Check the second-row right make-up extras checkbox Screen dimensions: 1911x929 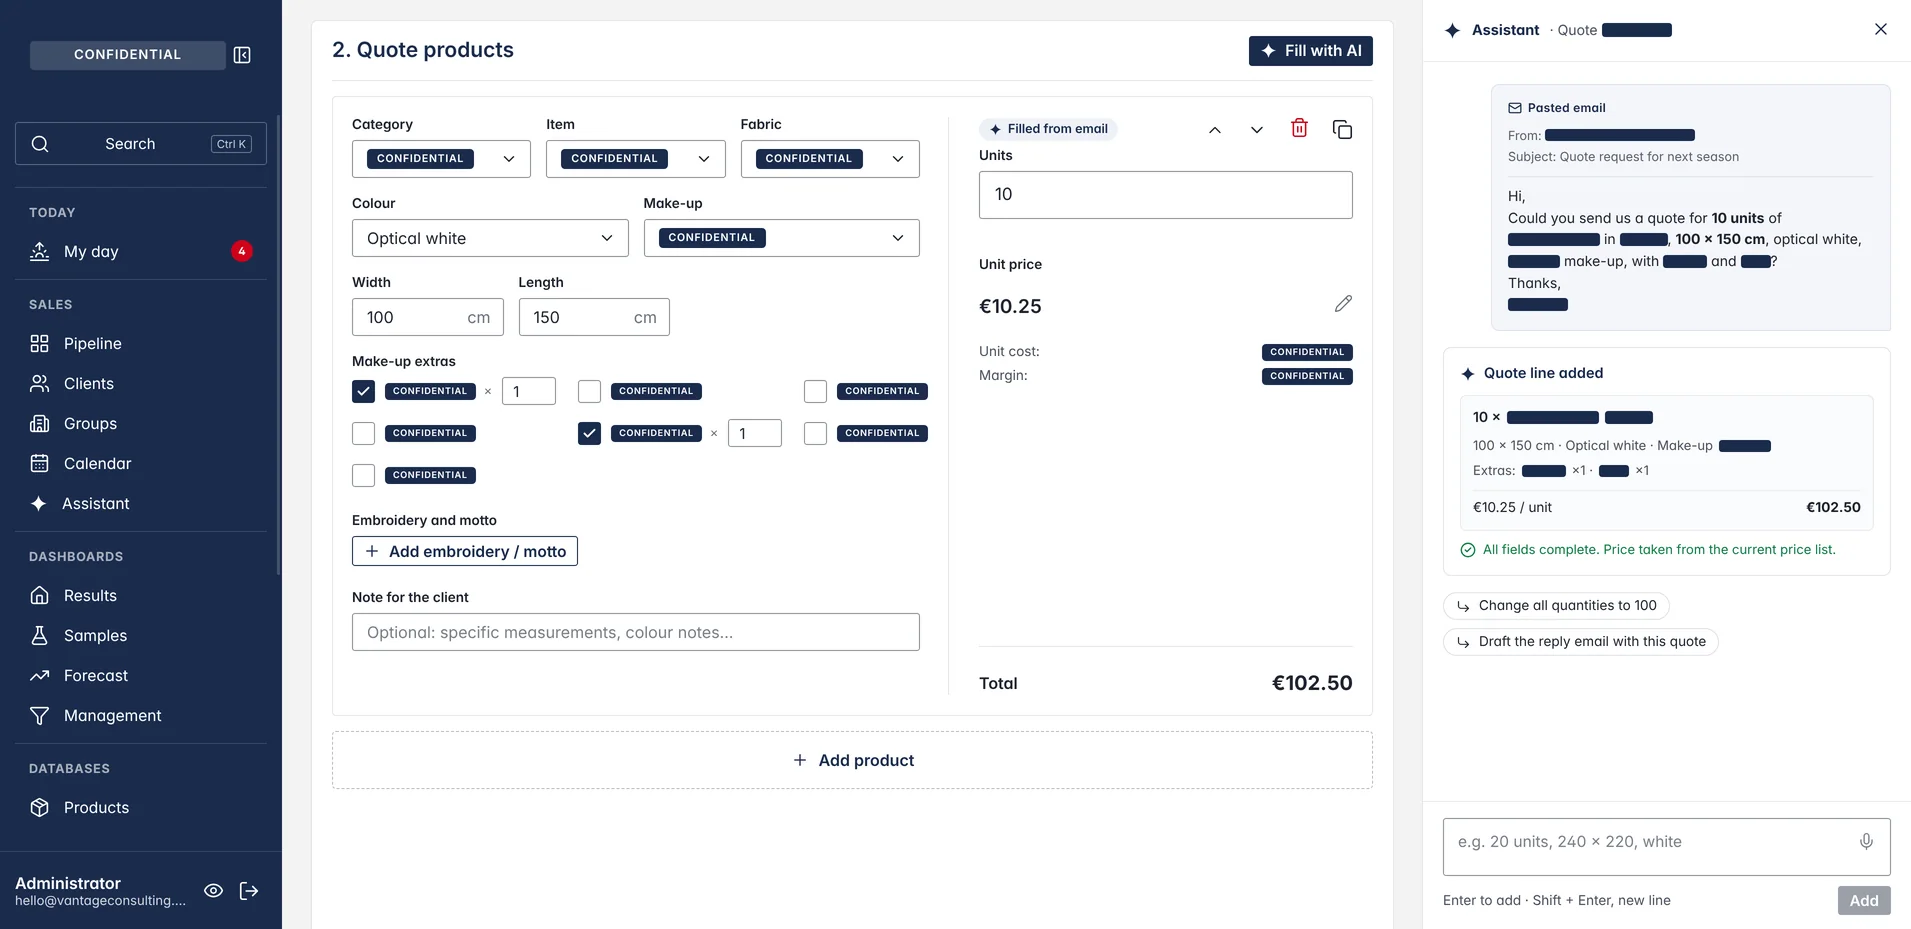(815, 433)
